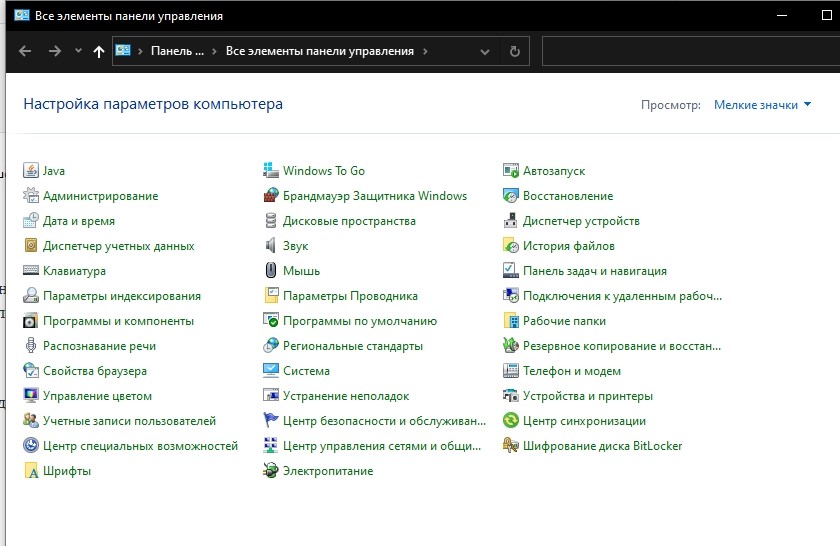Click the Мышь mouse icon

pos(271,271)
